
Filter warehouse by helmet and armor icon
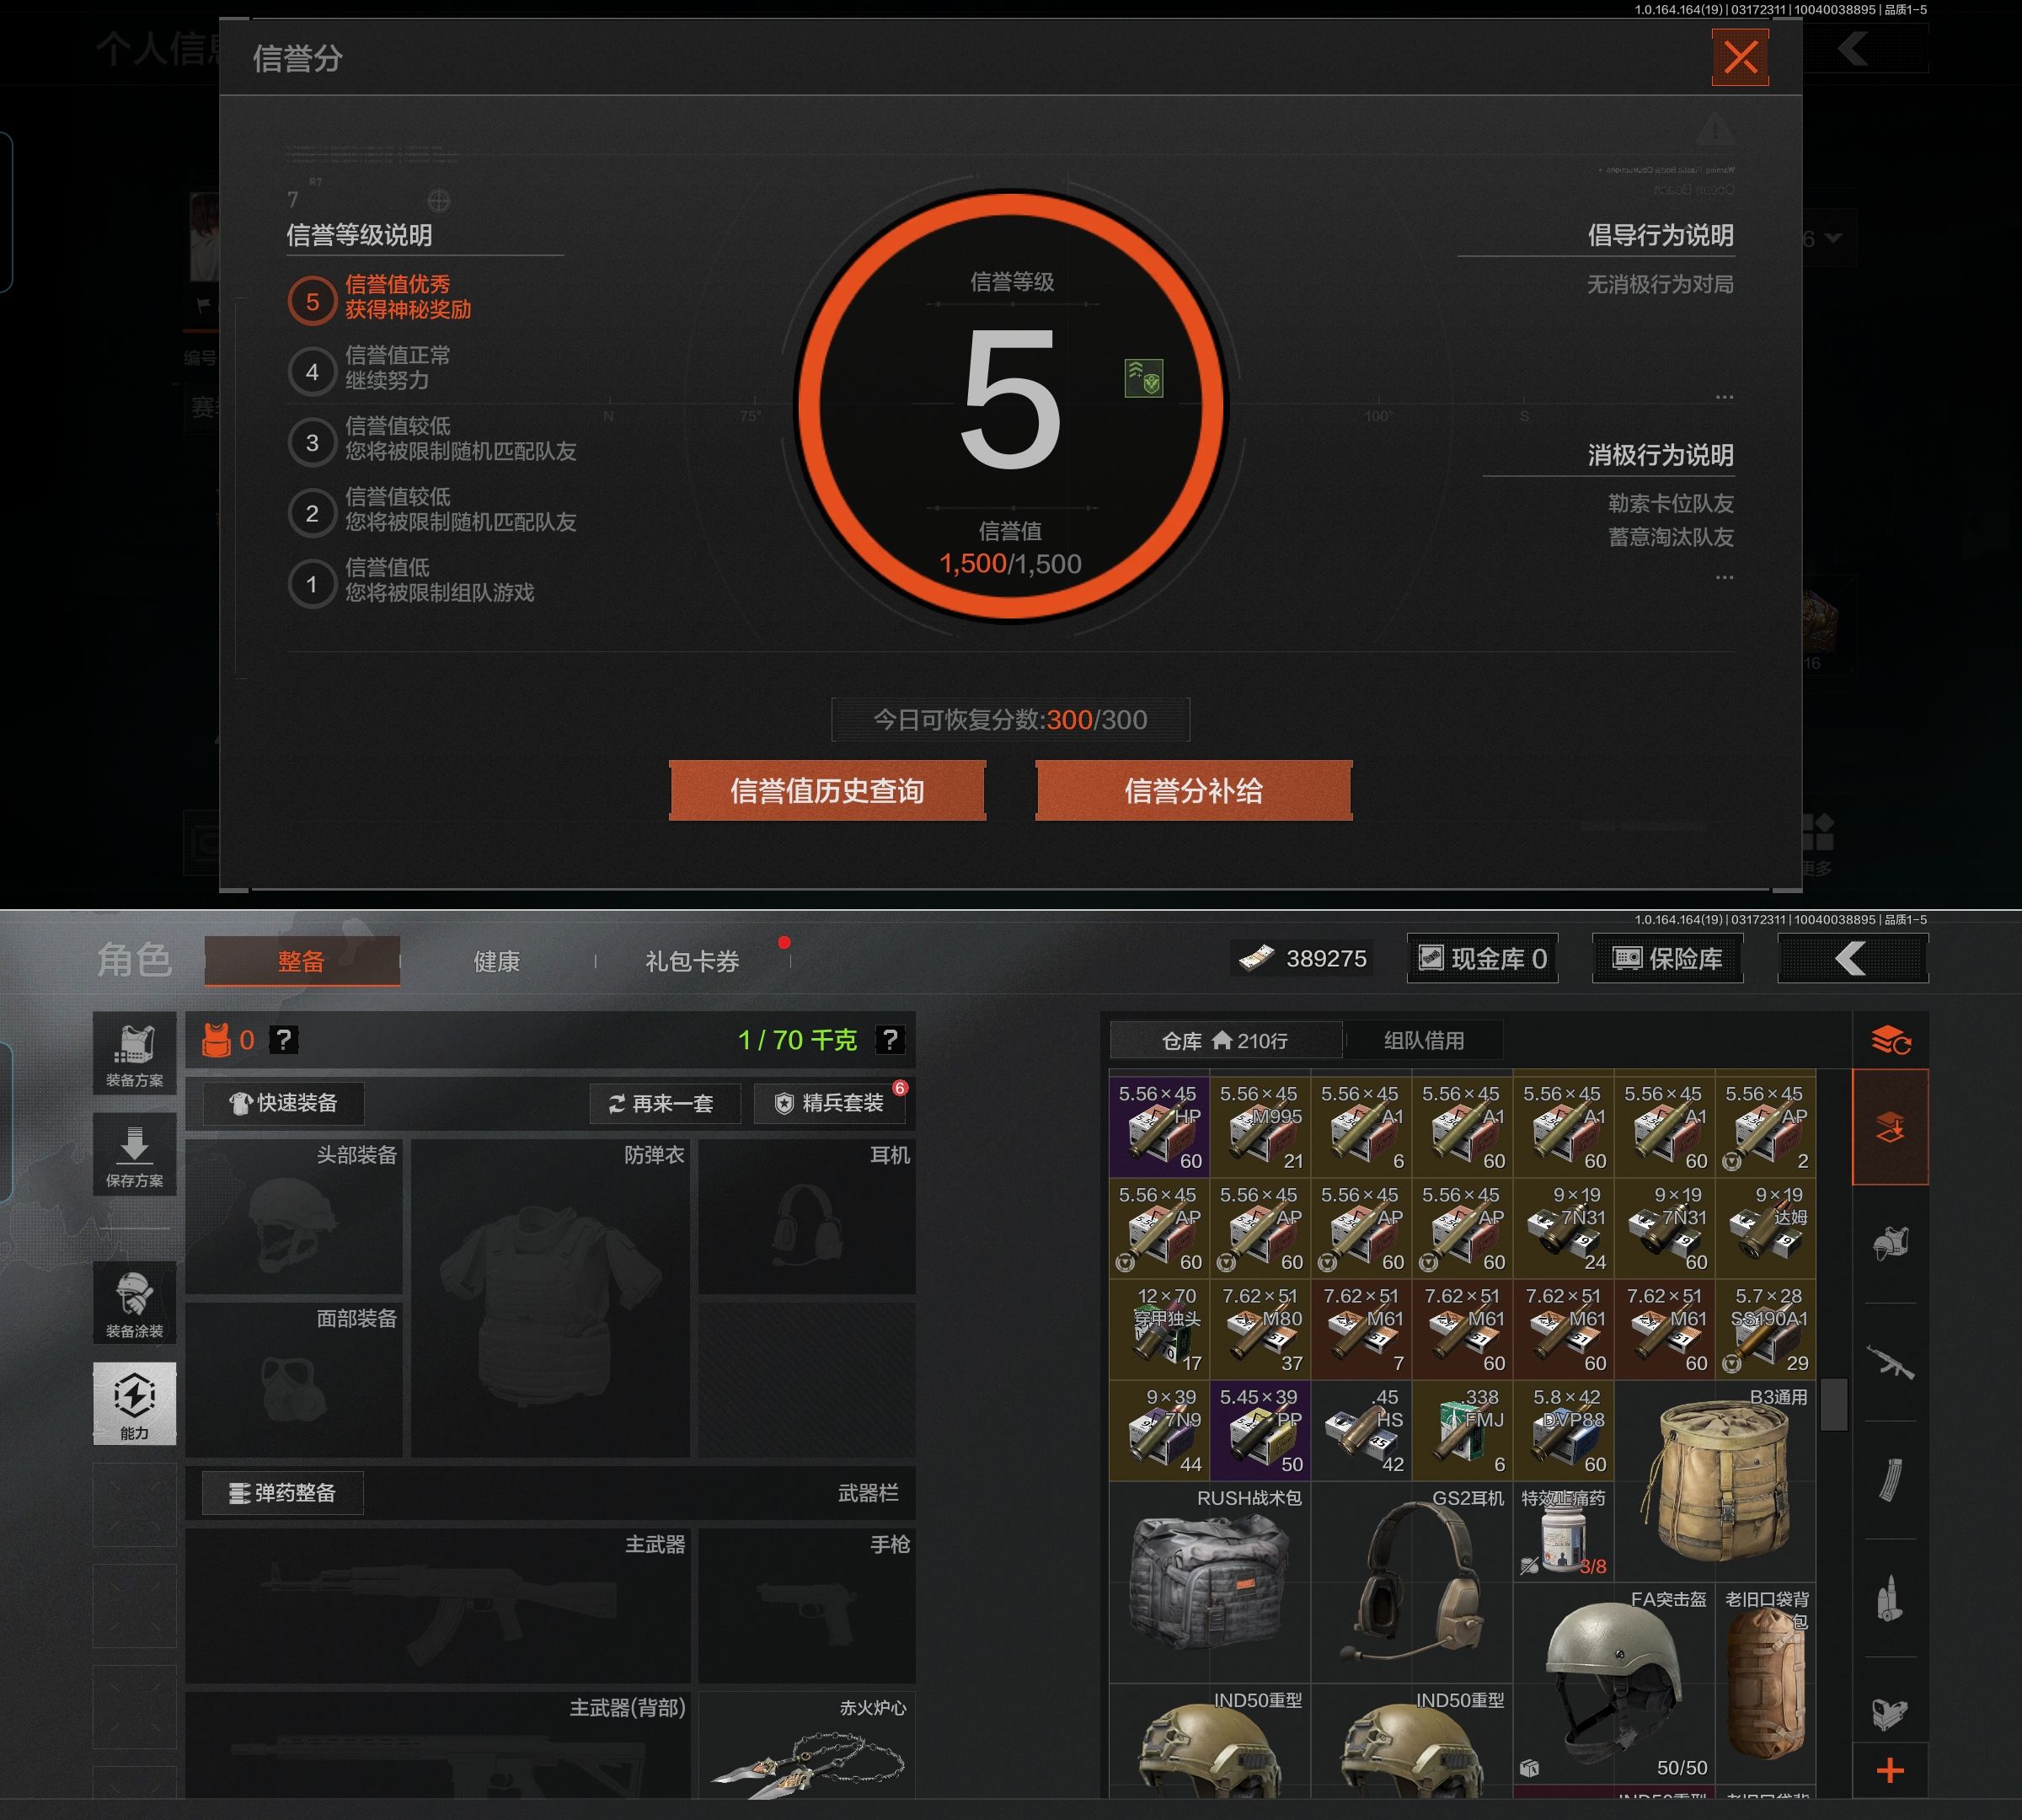click(x=1890, y=1243)
